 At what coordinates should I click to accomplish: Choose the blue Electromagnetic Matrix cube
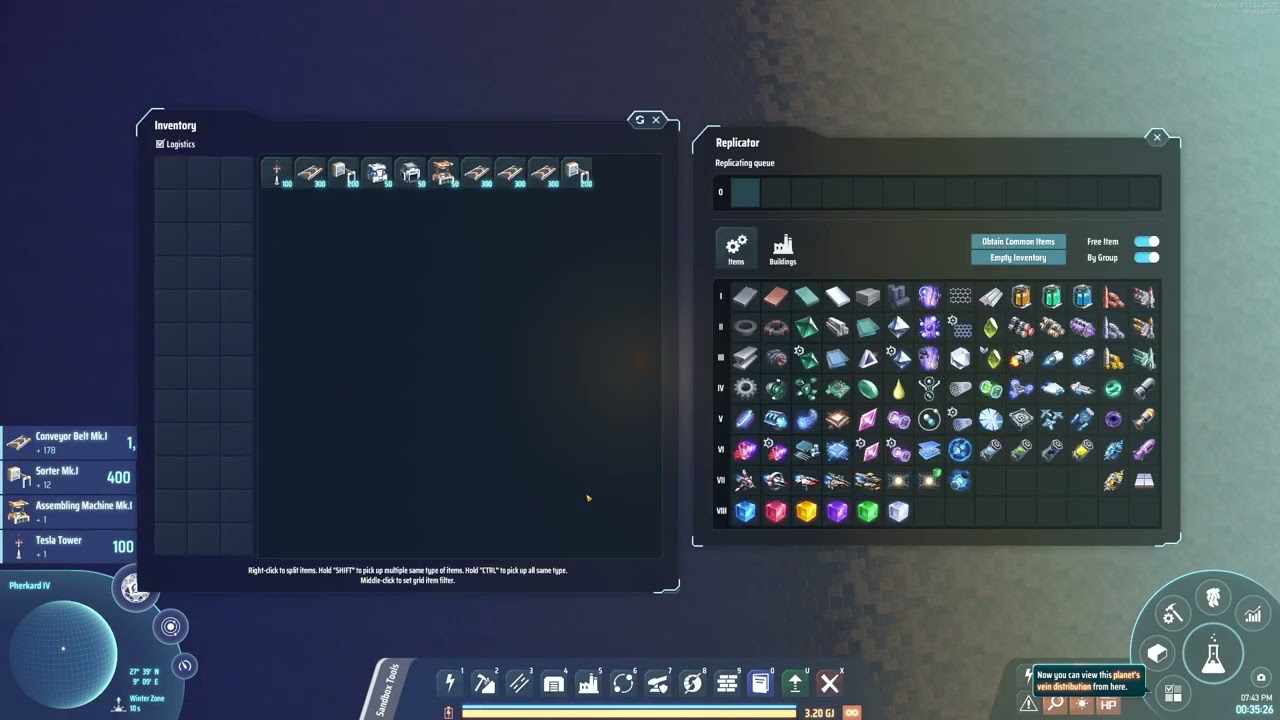point(745,511)
